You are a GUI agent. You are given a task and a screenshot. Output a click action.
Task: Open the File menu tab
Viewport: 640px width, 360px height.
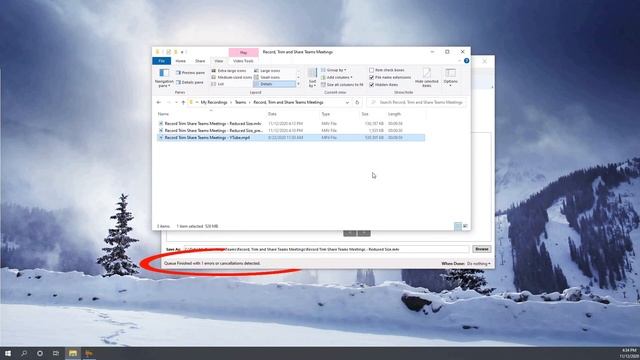point(162,61)
